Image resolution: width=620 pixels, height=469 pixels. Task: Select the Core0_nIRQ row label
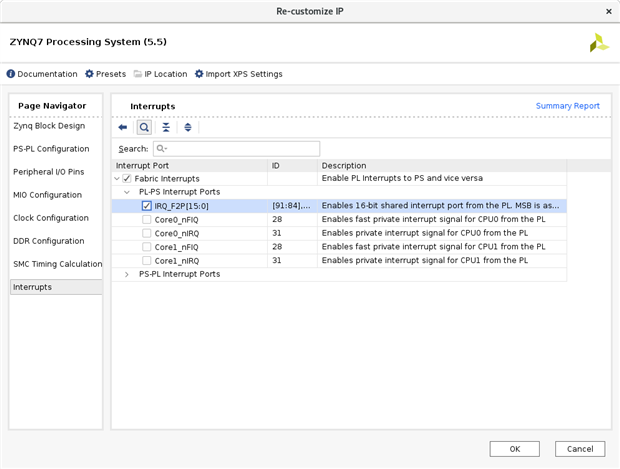pos(177,233)
